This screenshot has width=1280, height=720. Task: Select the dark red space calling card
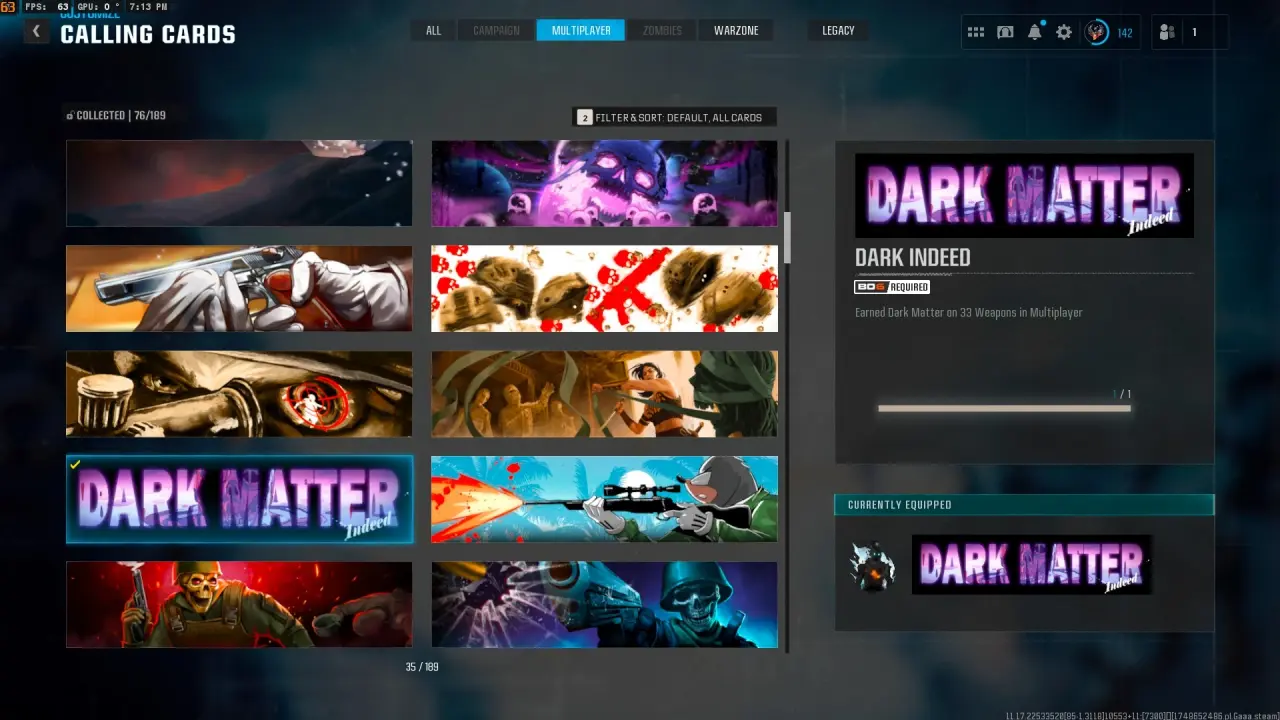[x=239, y=183]
